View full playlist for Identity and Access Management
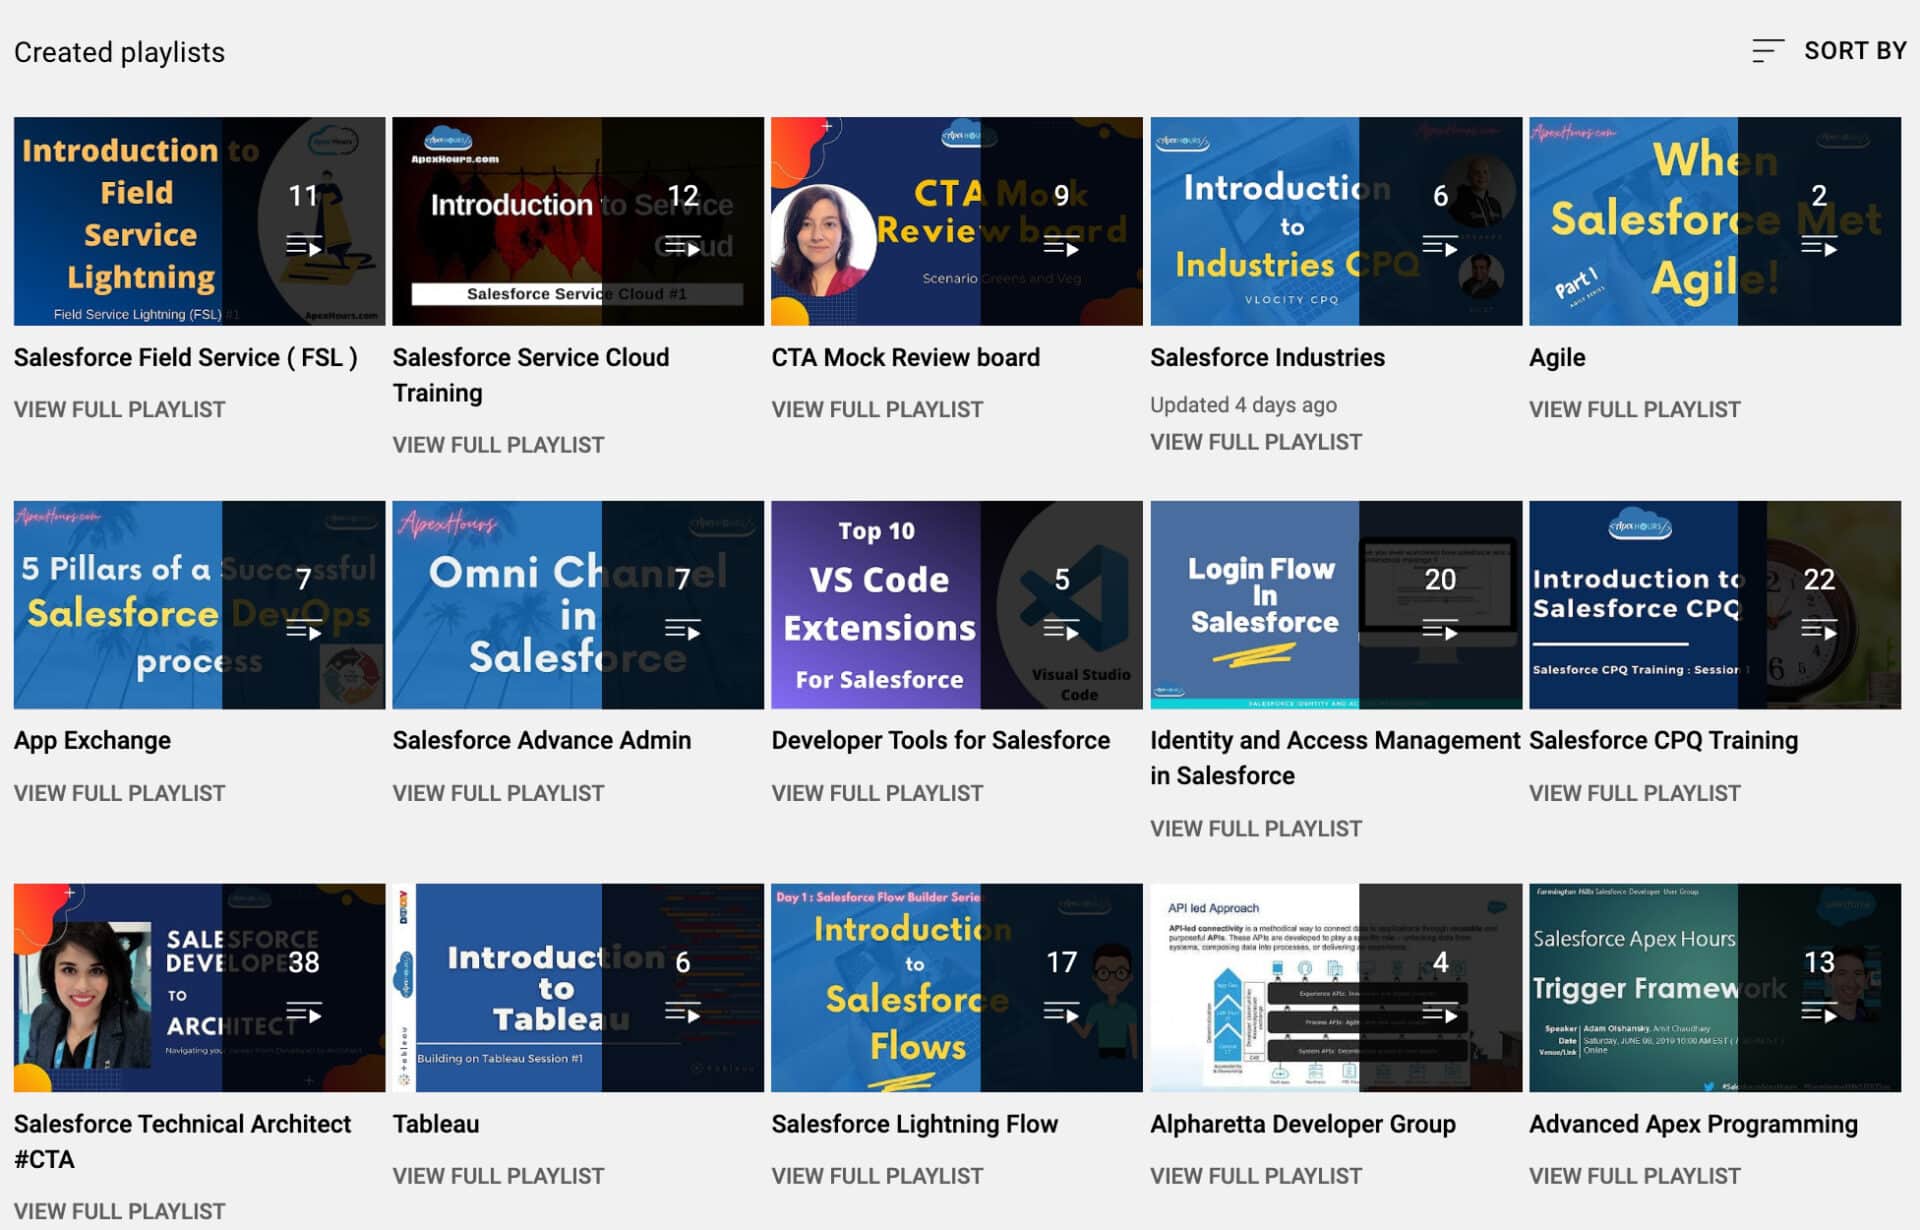 click(1256, 828)
